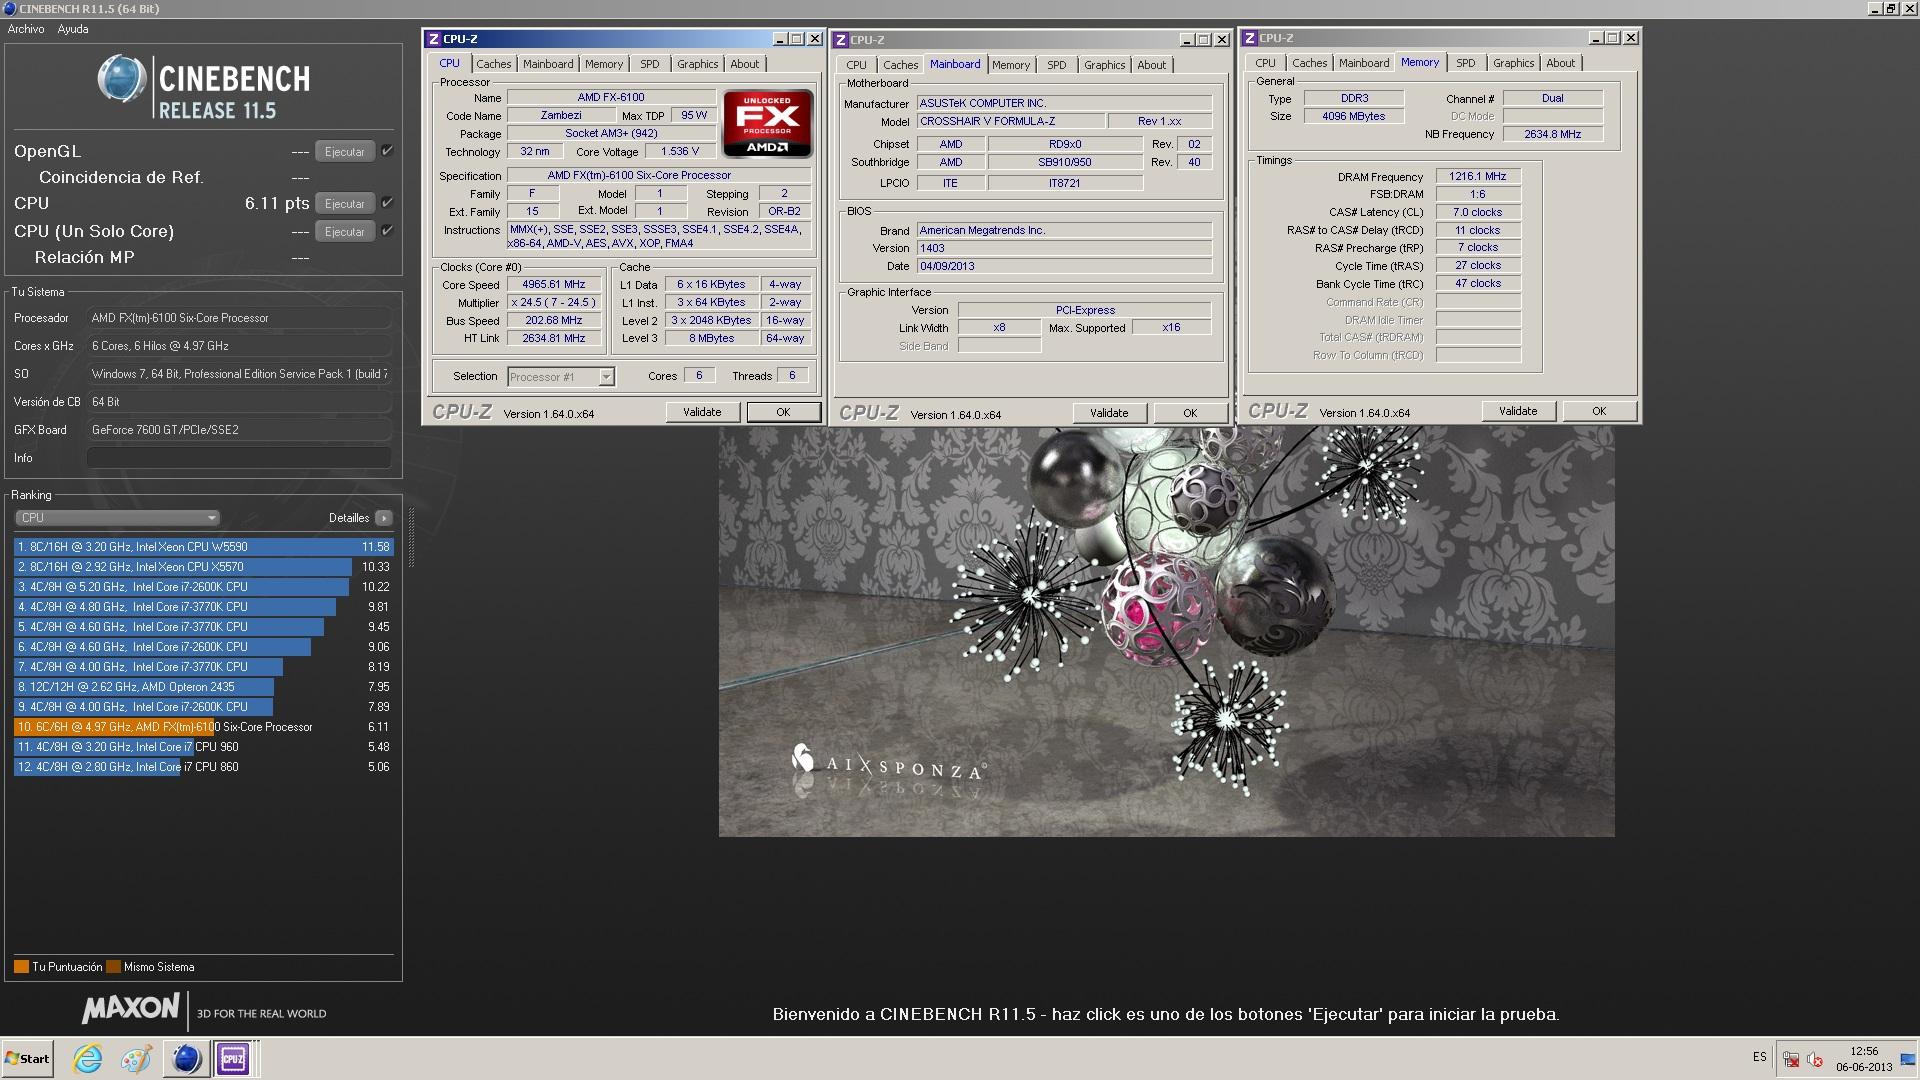This screenshot has width=1920, height=1080.
Task: Select highlighted ranking row AMD FX-6100
Action: tap(203, 727)
